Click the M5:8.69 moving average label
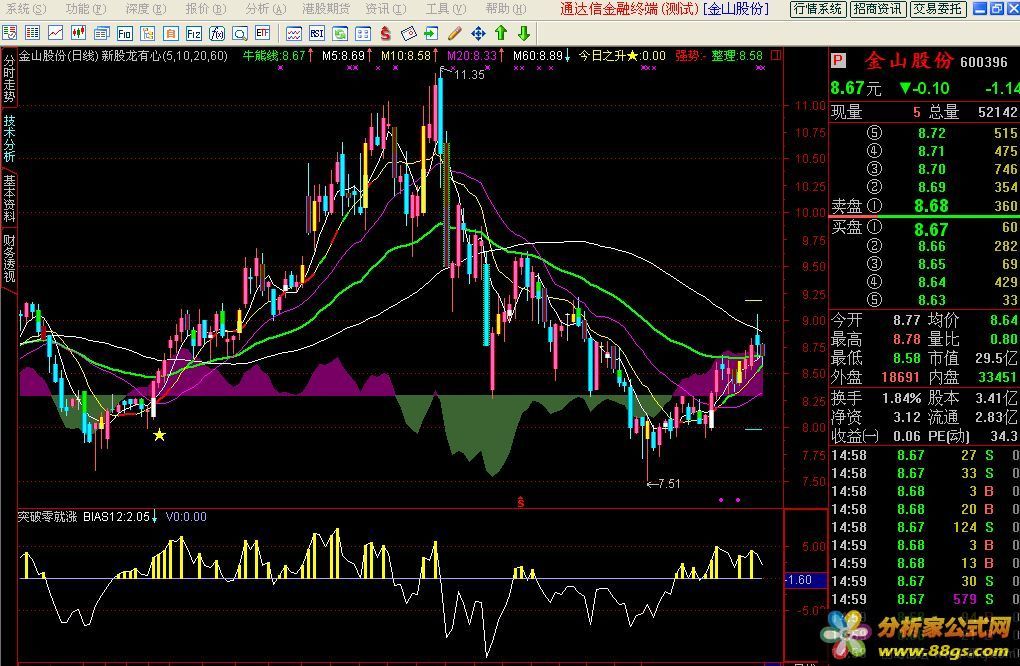 (343, 56)
